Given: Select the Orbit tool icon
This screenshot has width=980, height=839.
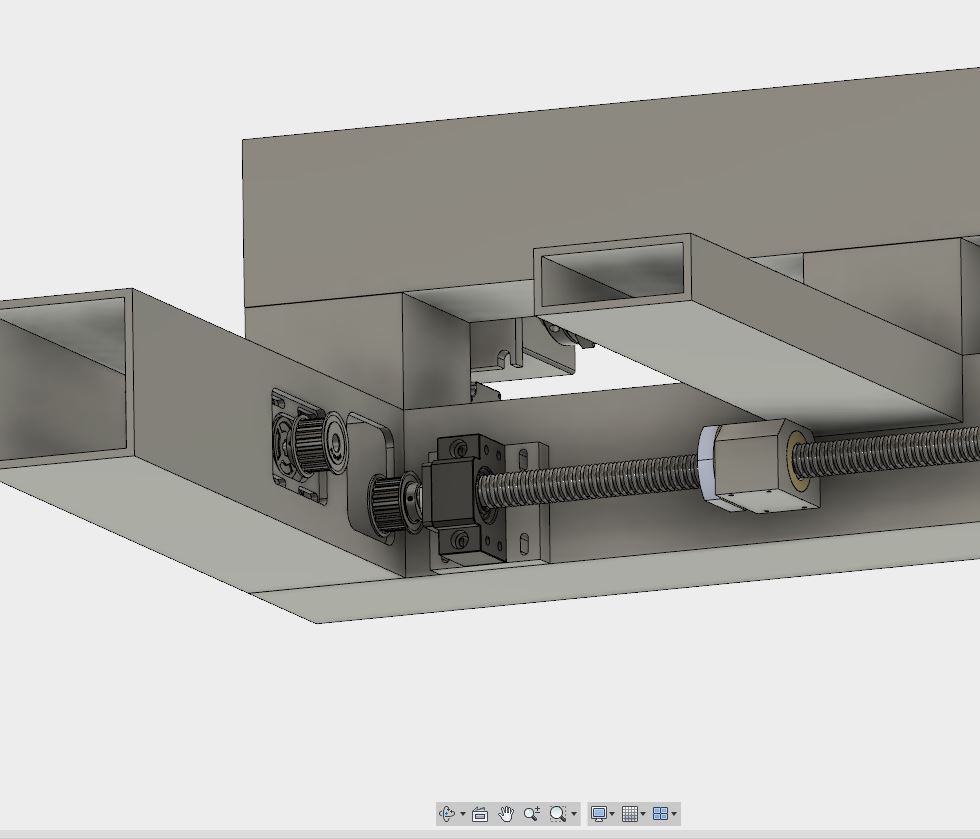Looking at the screenshot, I should [x=447, y=814].
